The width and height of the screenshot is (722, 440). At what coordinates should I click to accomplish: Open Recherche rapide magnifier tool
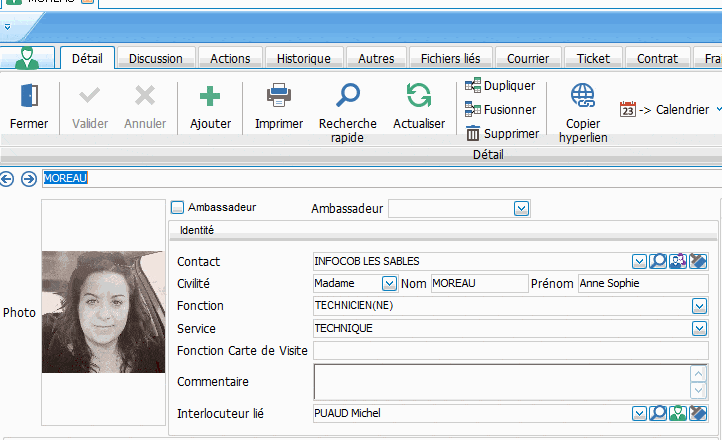tap(347, 96)
